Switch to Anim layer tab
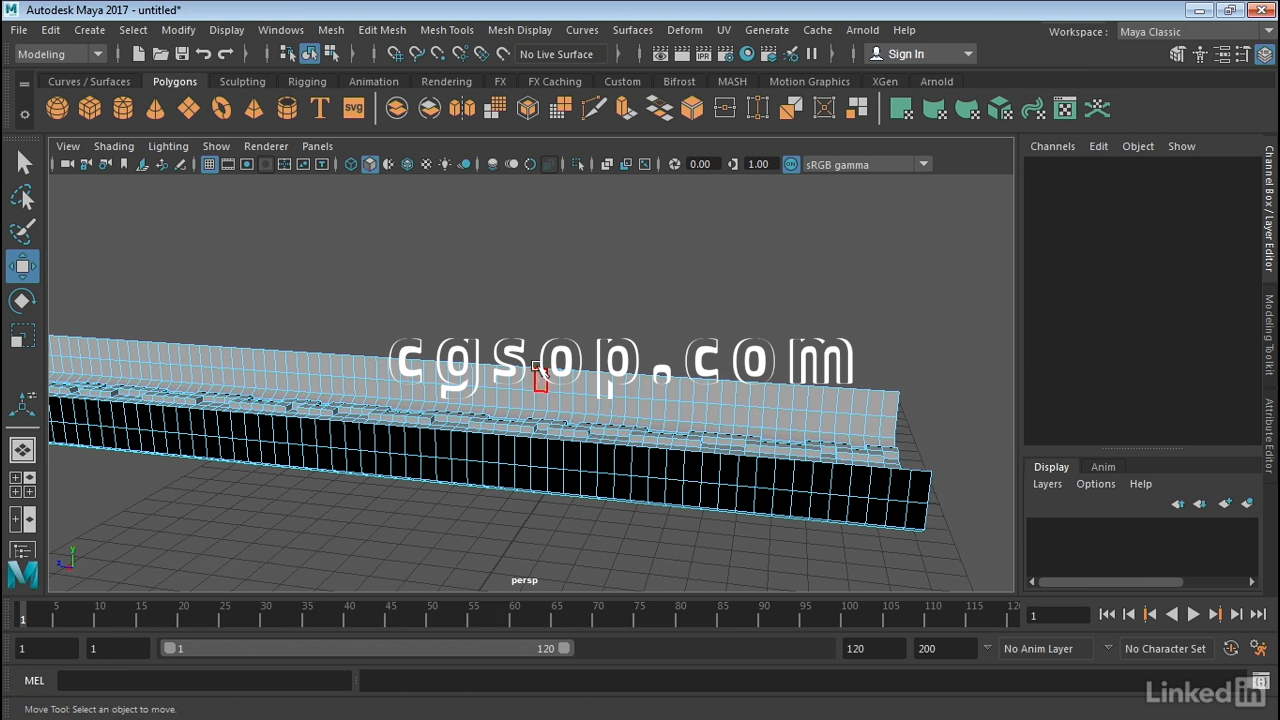The height and width of the screenshot is (720, 1280). click(1103, 467)
